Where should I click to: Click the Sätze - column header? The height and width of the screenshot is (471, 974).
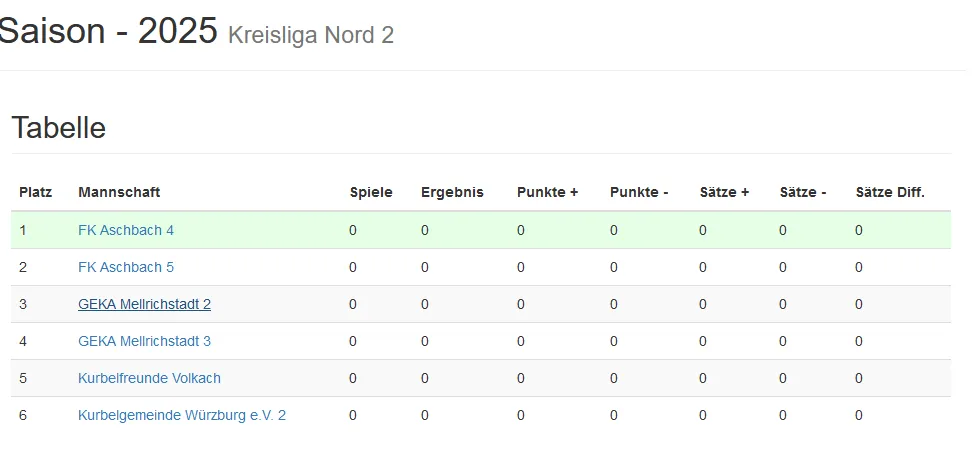[803, 192]
